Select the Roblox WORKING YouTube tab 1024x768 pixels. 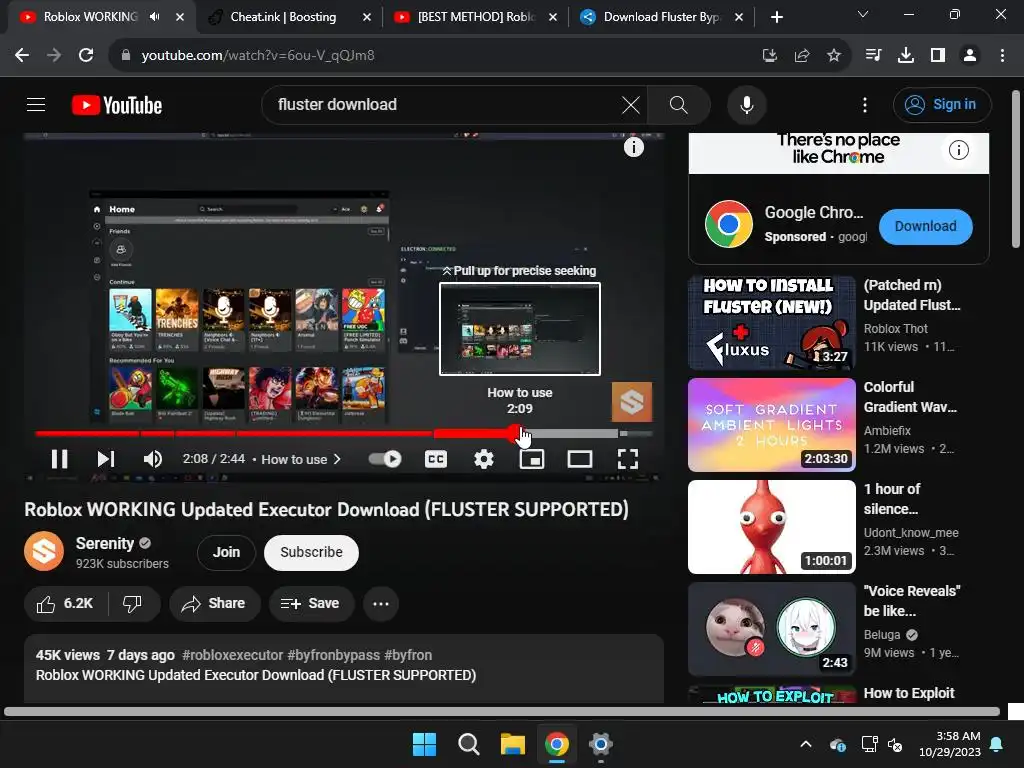pyautogui.click(x=90, y=17)
